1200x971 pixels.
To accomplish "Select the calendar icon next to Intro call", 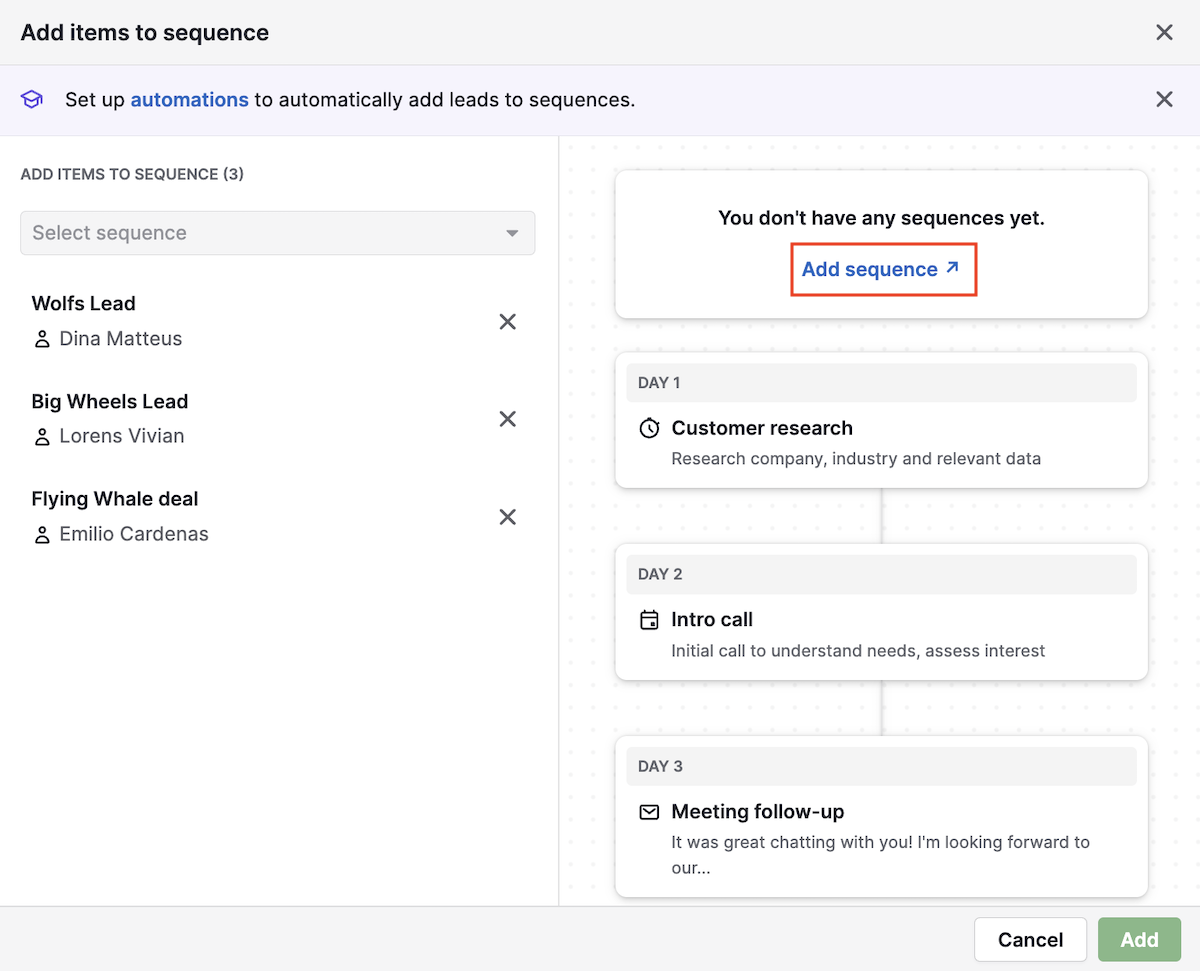I will [x=649, y=620].
